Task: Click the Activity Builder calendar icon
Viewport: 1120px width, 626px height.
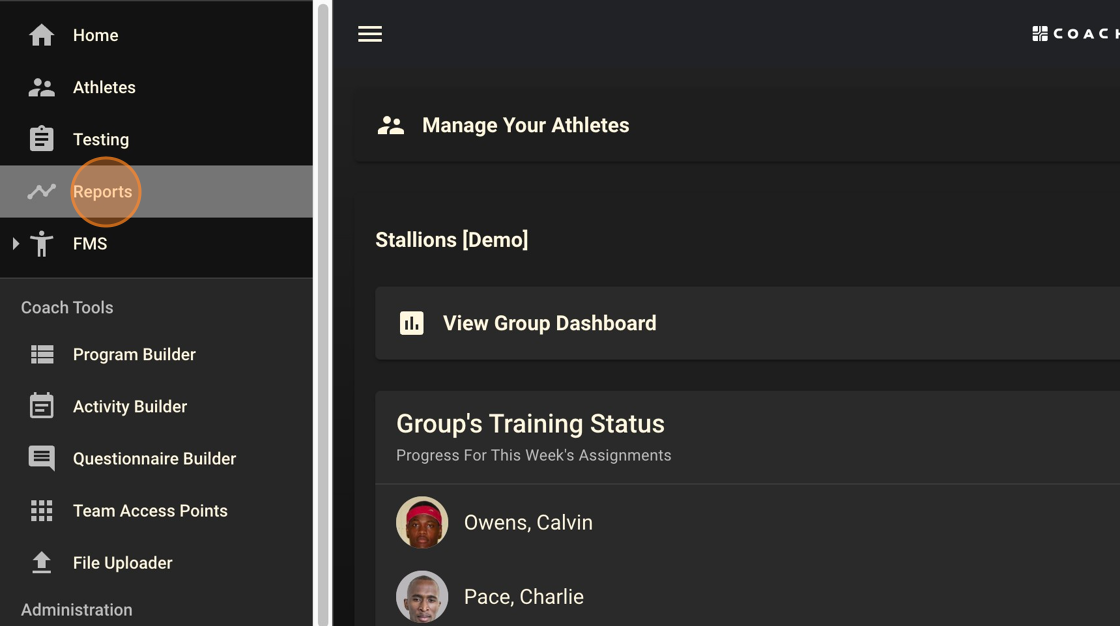Action: click(x=41, y=406)
